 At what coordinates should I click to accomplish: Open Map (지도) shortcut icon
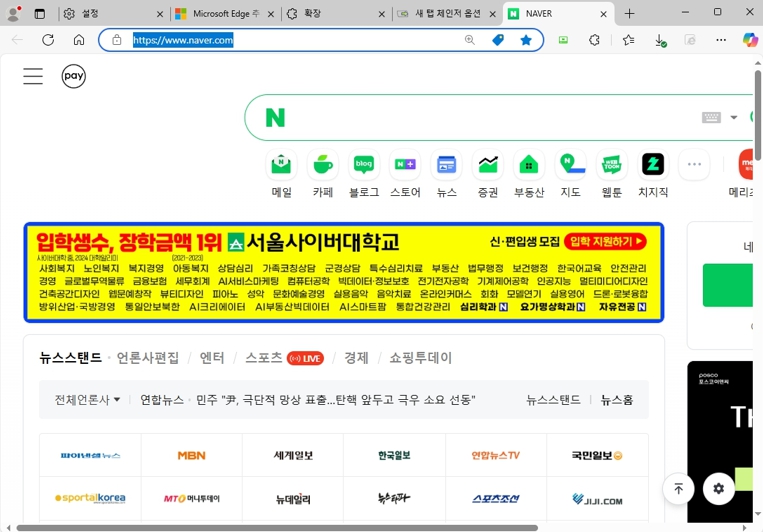click(570, 165)
